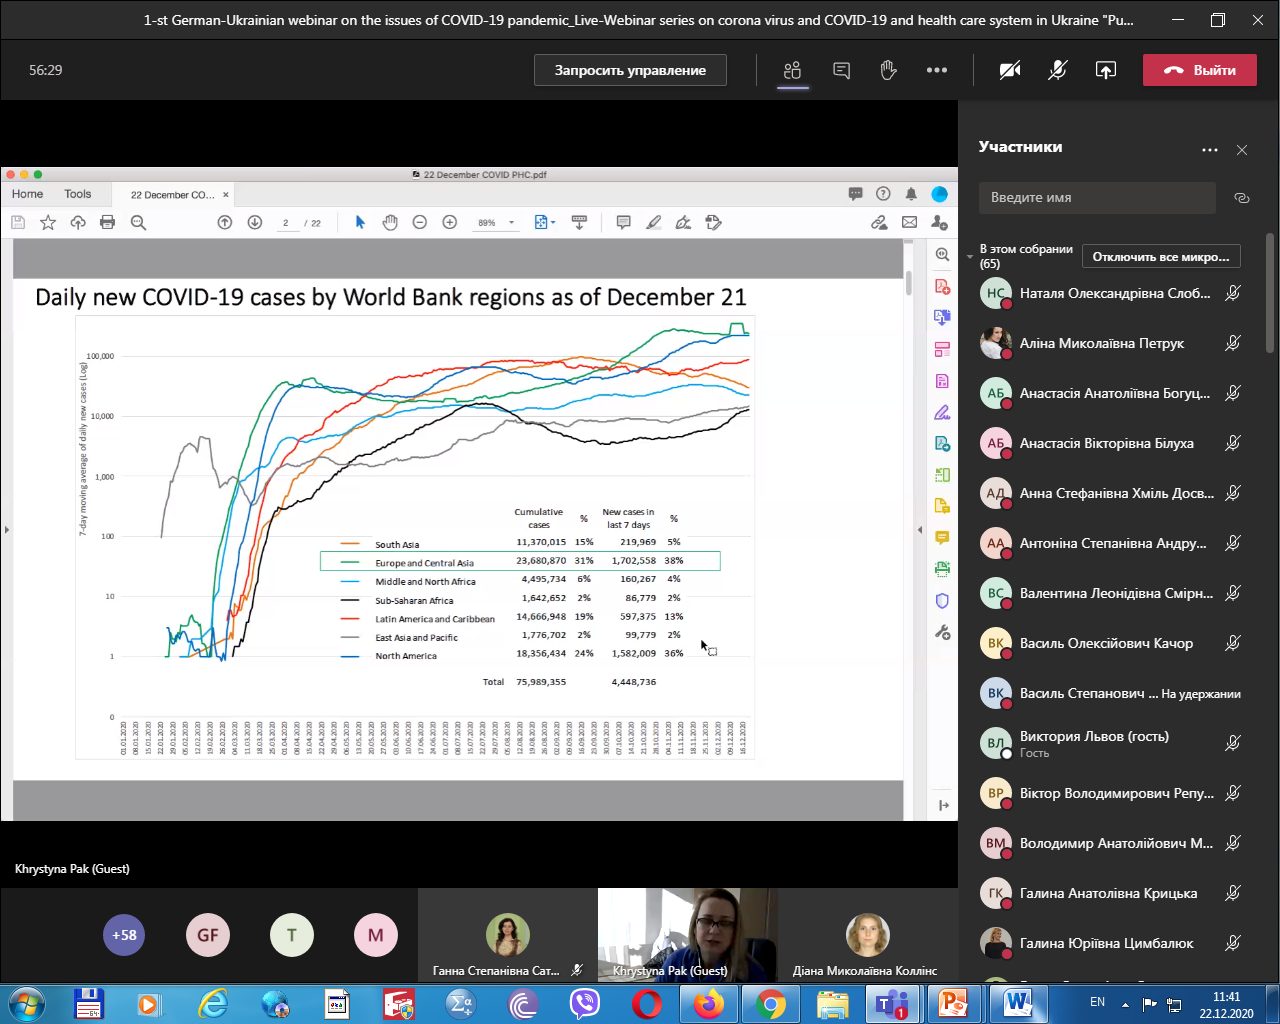This screenshot has width=1280, height=1024.
Task: Click the share content tray icon
Action: pyautogui.click(x=1105, y=70)
